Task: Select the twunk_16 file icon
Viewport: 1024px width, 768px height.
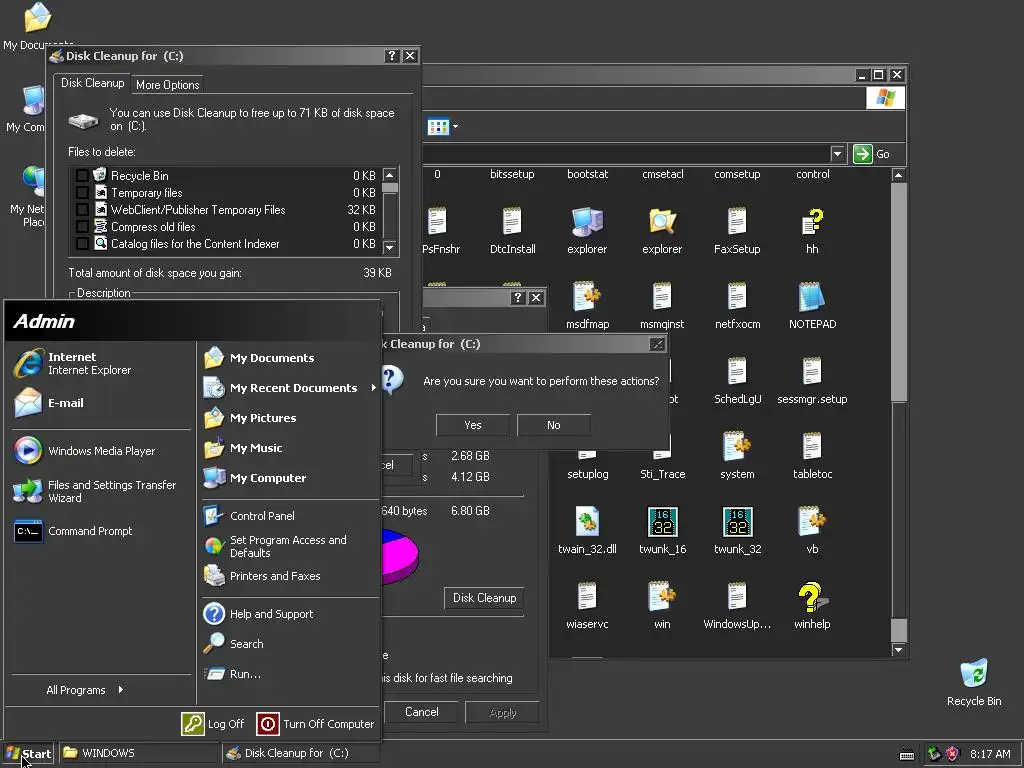Action: [662, 530]
